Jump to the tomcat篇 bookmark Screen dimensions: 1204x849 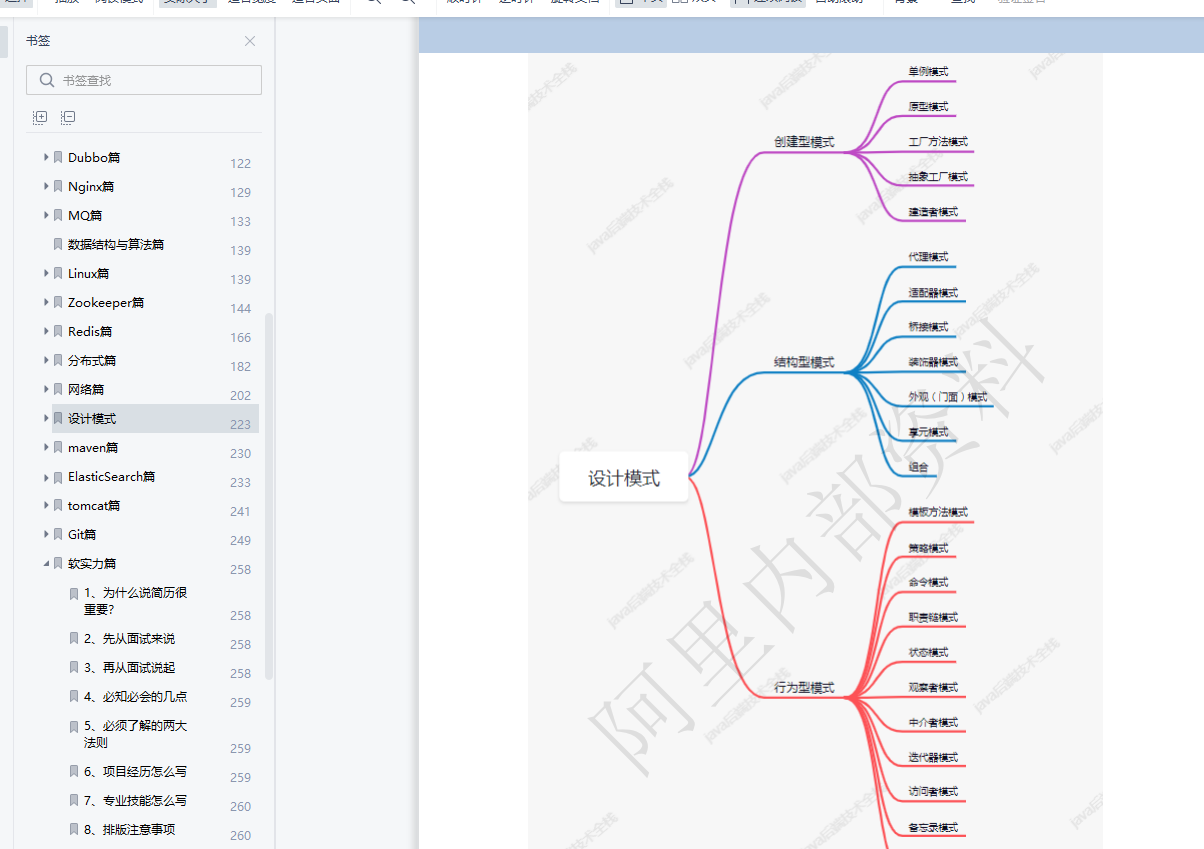94,506
